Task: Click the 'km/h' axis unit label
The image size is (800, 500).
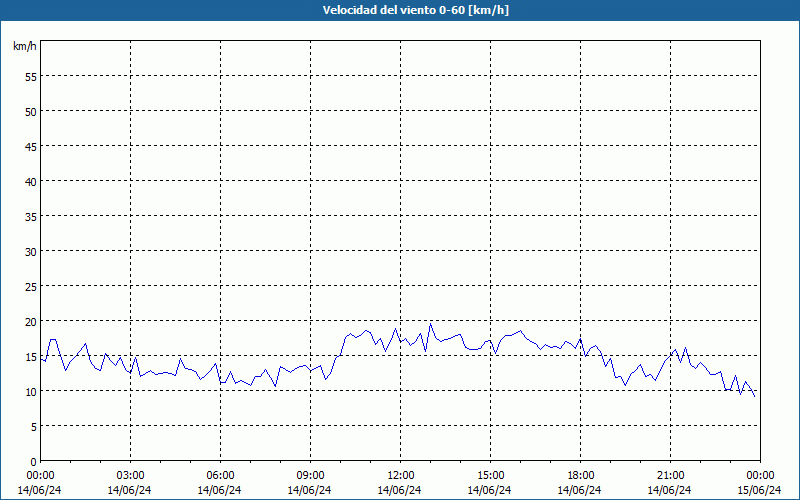Action: click(x=25, y=46)
